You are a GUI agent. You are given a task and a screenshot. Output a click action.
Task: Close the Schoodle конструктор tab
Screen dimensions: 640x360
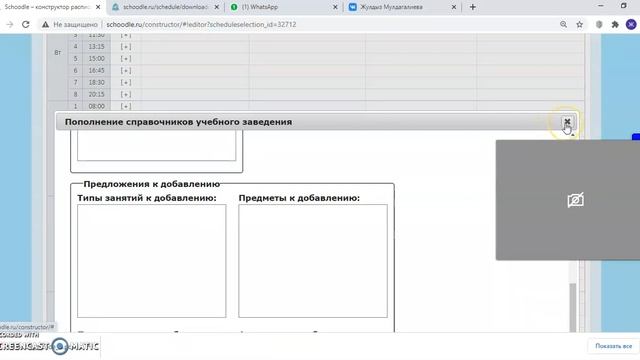(98, 7)
